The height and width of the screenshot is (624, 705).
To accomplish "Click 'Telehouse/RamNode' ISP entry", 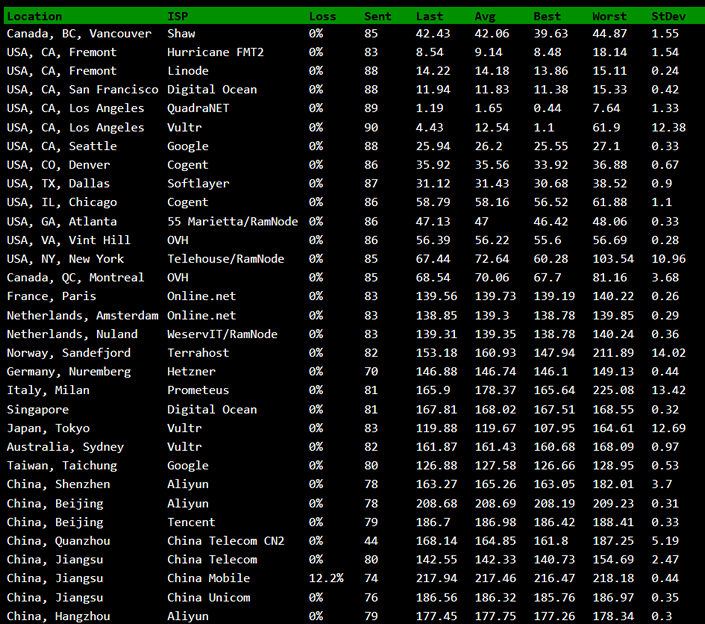I will [x=226, y=259].
